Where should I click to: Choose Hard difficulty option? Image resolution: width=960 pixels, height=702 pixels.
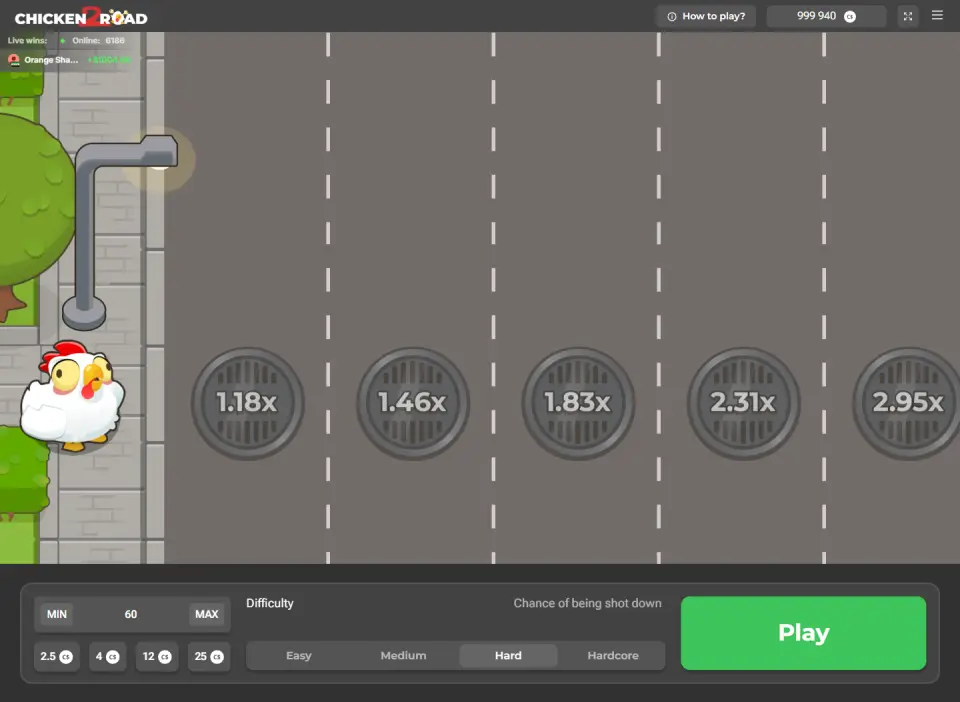(x=508, y=655)
